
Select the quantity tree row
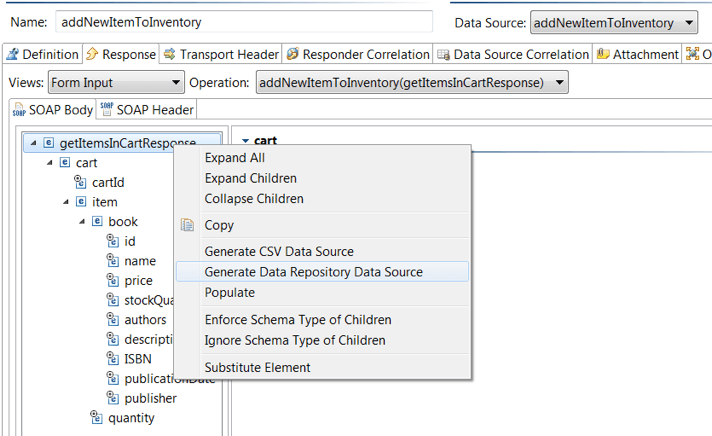click(x=123, y=417)
